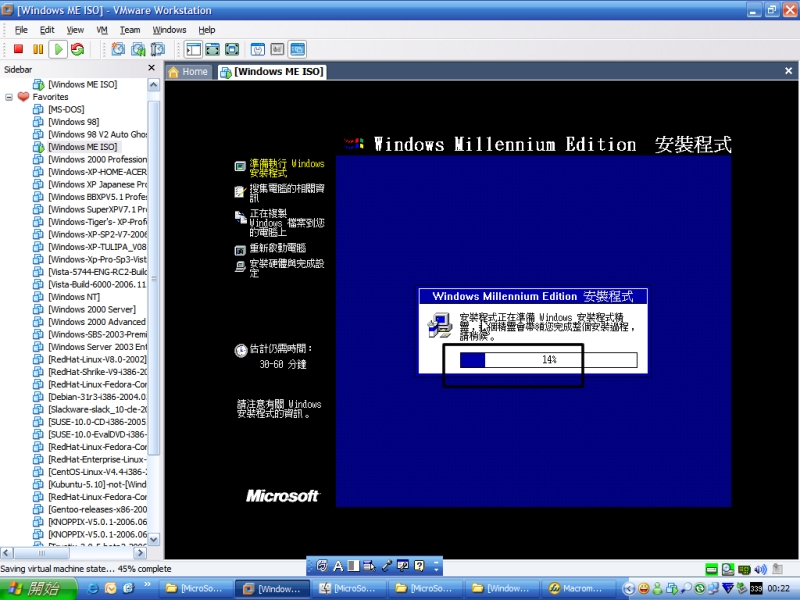Viewport: 800px width, 600px height.
Task: Select [Windows Server 2003 Ent] entry
Action: tap(97, 347)
